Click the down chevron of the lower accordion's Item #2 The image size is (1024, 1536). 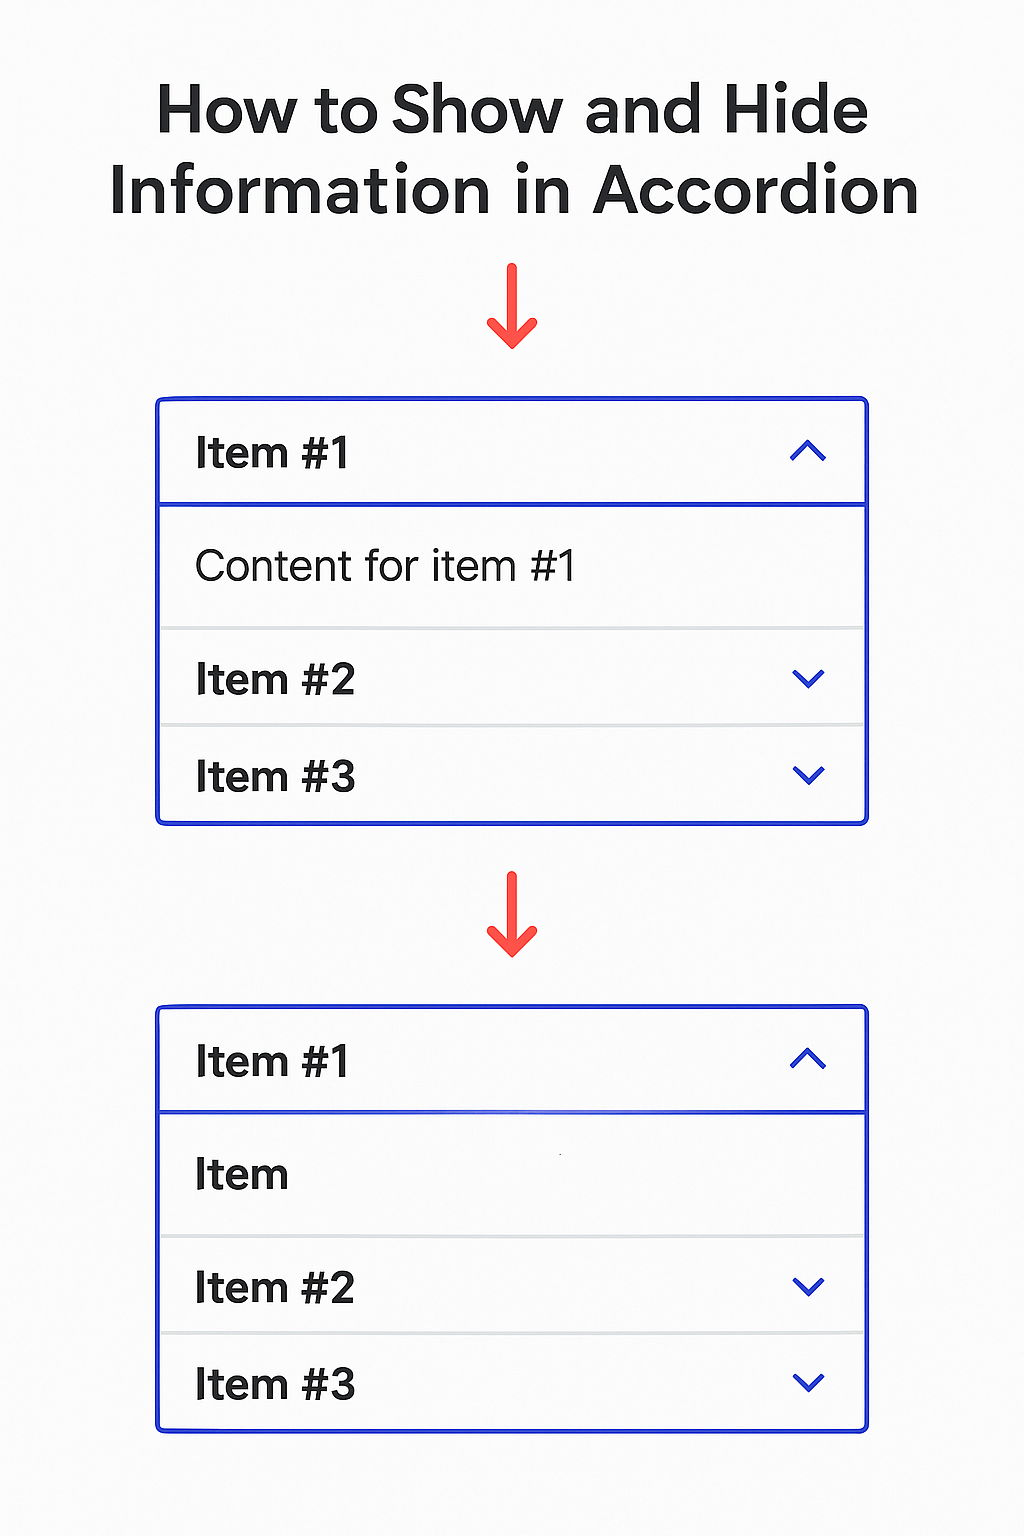808,1287
